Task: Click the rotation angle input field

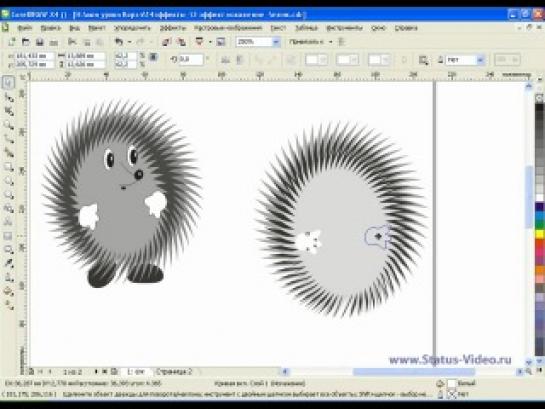Action: [191, 60]
